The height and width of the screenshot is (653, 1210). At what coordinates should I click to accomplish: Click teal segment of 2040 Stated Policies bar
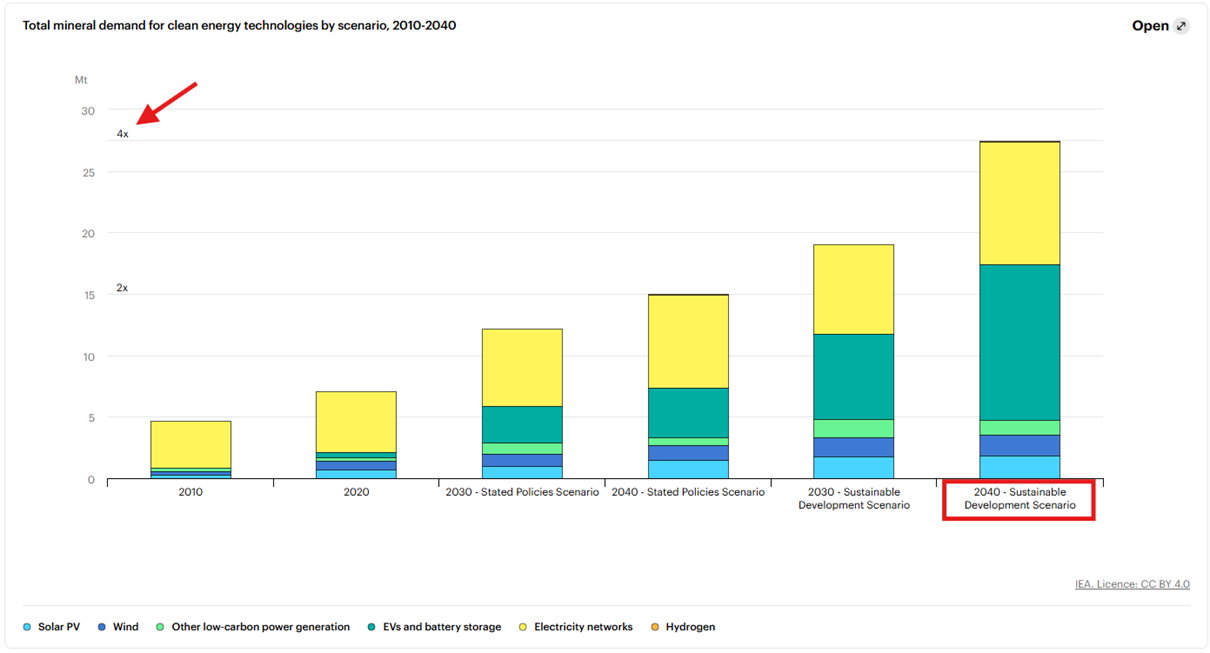pos(687,412)
